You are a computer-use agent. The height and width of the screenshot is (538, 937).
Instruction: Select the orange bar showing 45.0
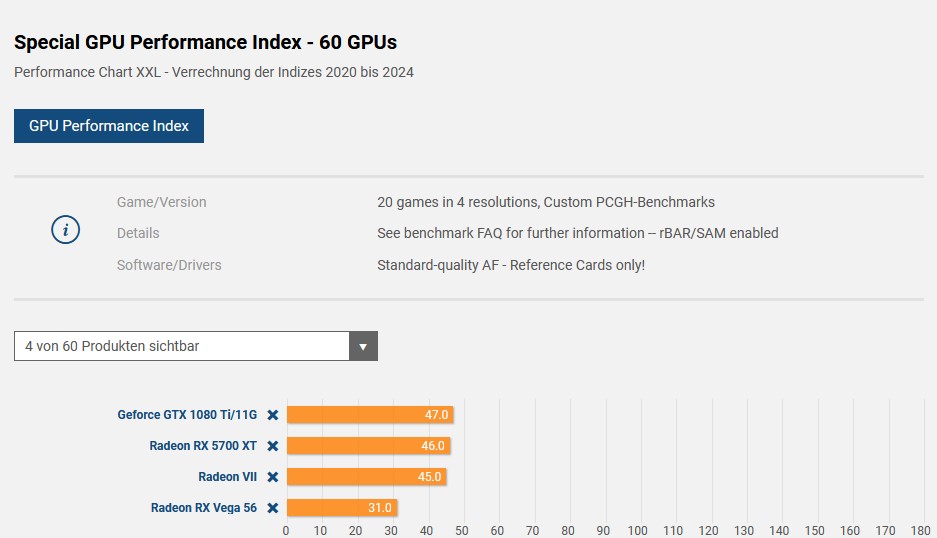366,477
